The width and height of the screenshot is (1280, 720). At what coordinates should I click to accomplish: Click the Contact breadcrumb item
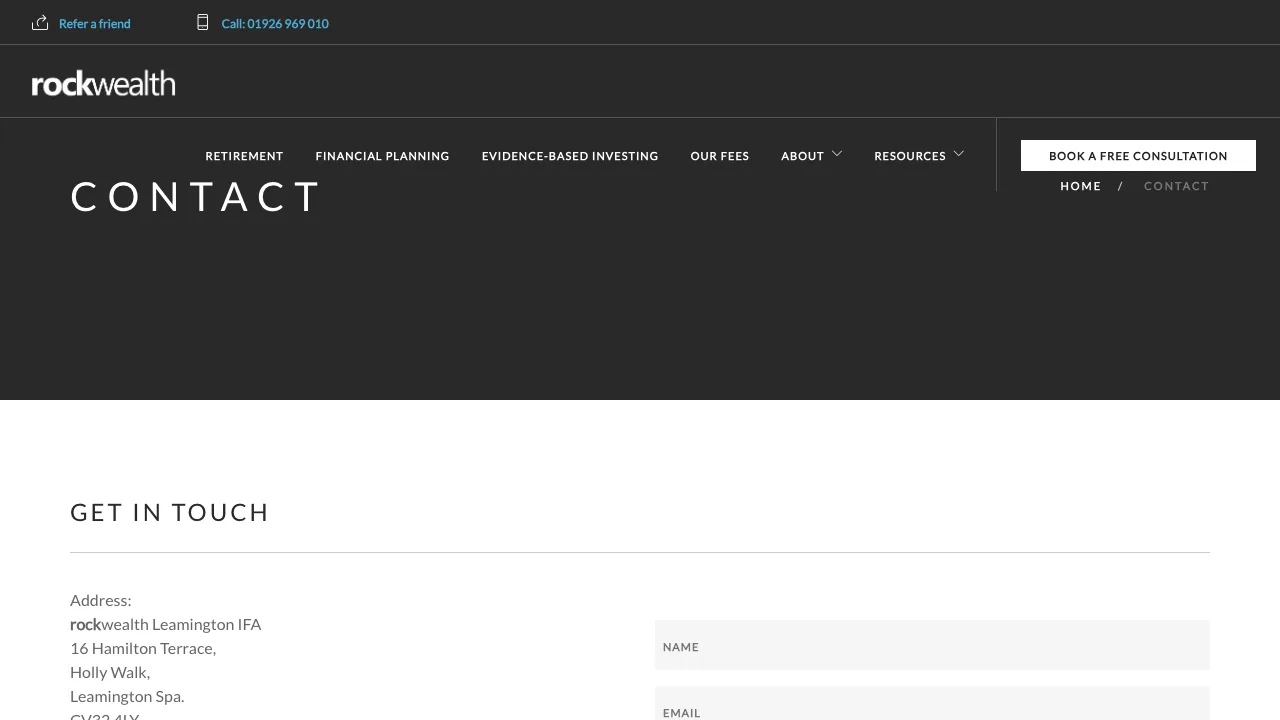(1176, 186)
